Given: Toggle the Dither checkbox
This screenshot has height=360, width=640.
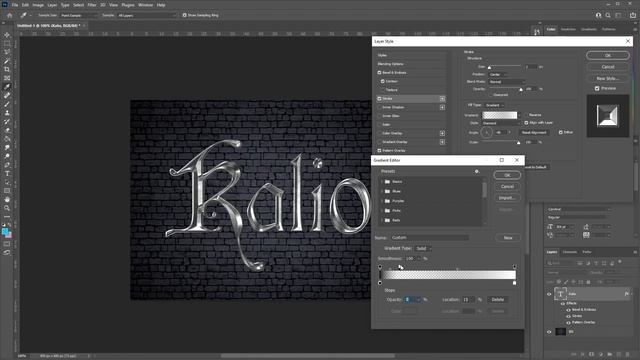Looking at the screenshot, I should pos(560,132).
